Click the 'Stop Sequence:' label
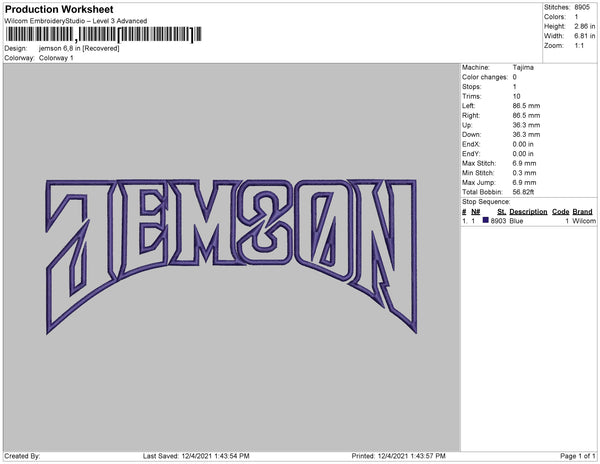600x464 pixels. tap(486, 202)
